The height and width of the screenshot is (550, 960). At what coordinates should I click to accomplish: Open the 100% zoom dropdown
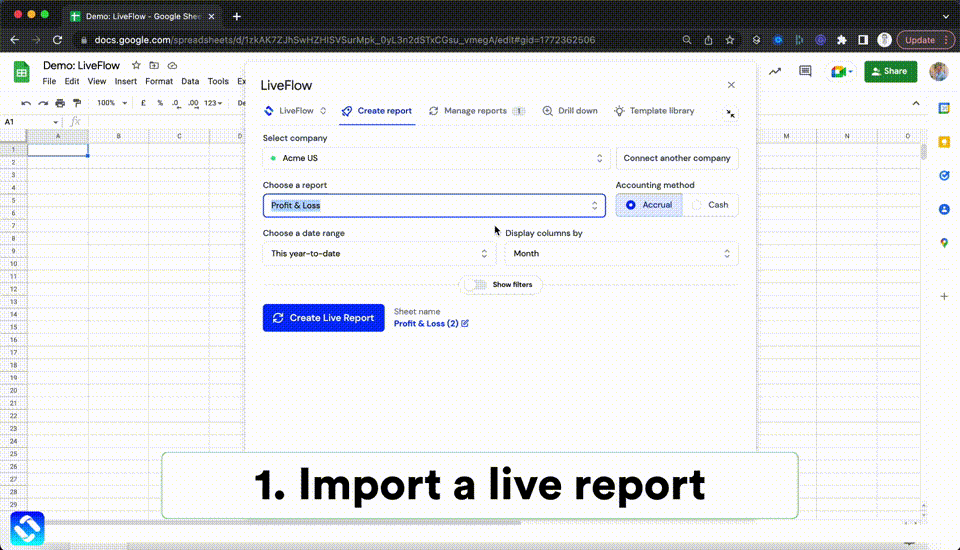coord(112,103)
